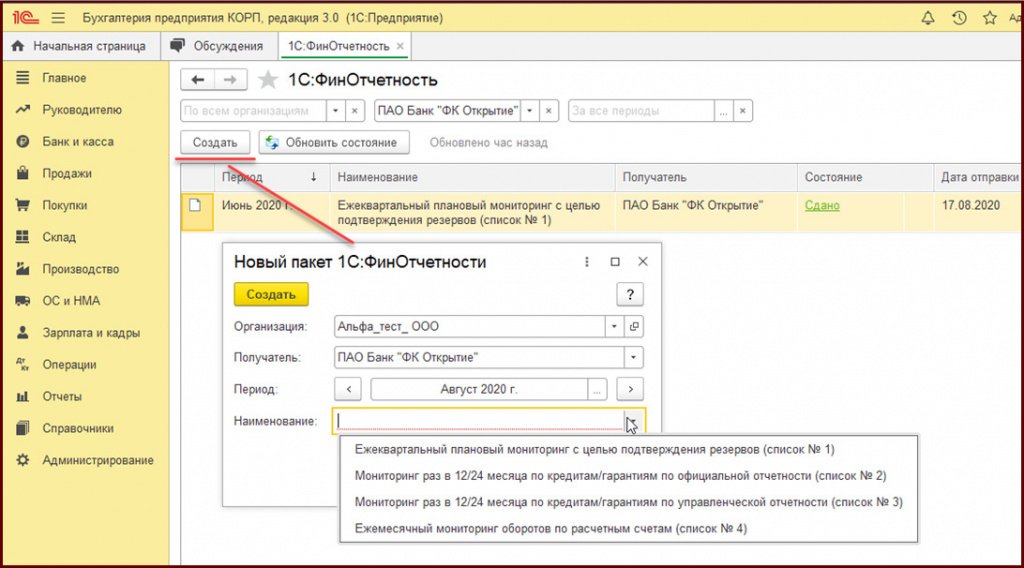Switch to the Обсуждения tab

point(218,46)
